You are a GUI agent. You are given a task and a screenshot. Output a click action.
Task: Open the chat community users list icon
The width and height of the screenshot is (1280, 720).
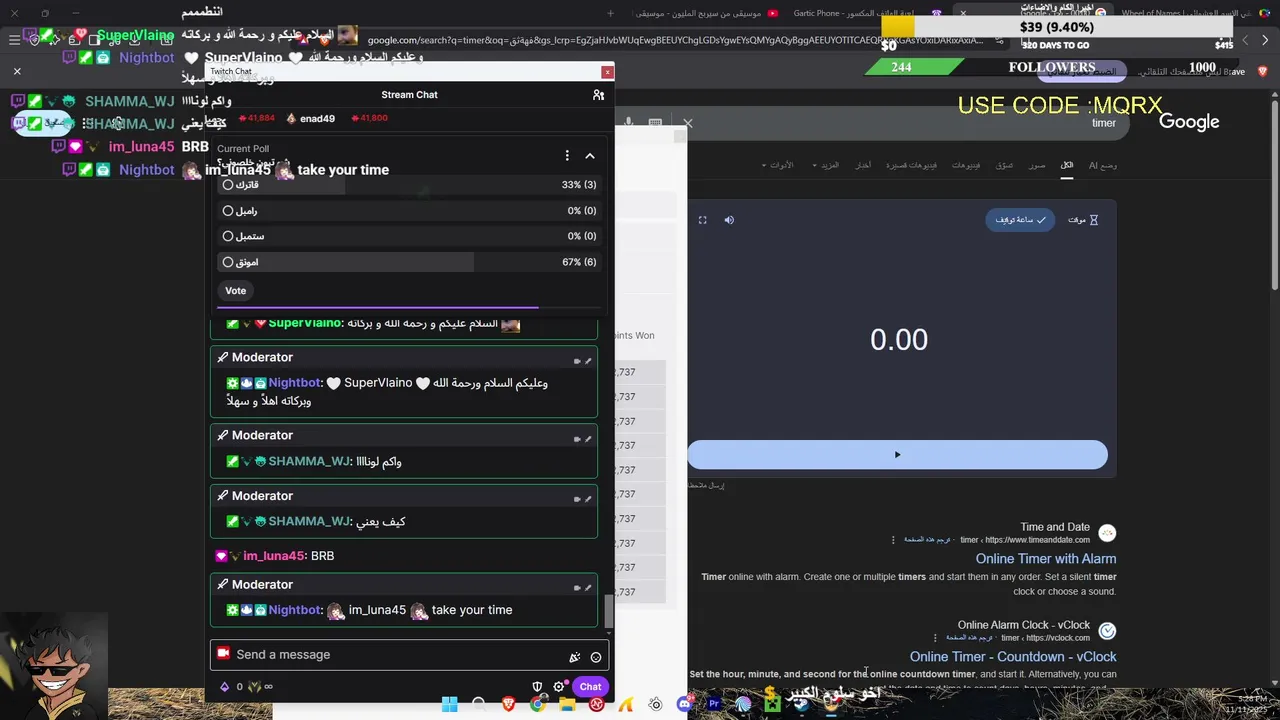coord(598,95)
